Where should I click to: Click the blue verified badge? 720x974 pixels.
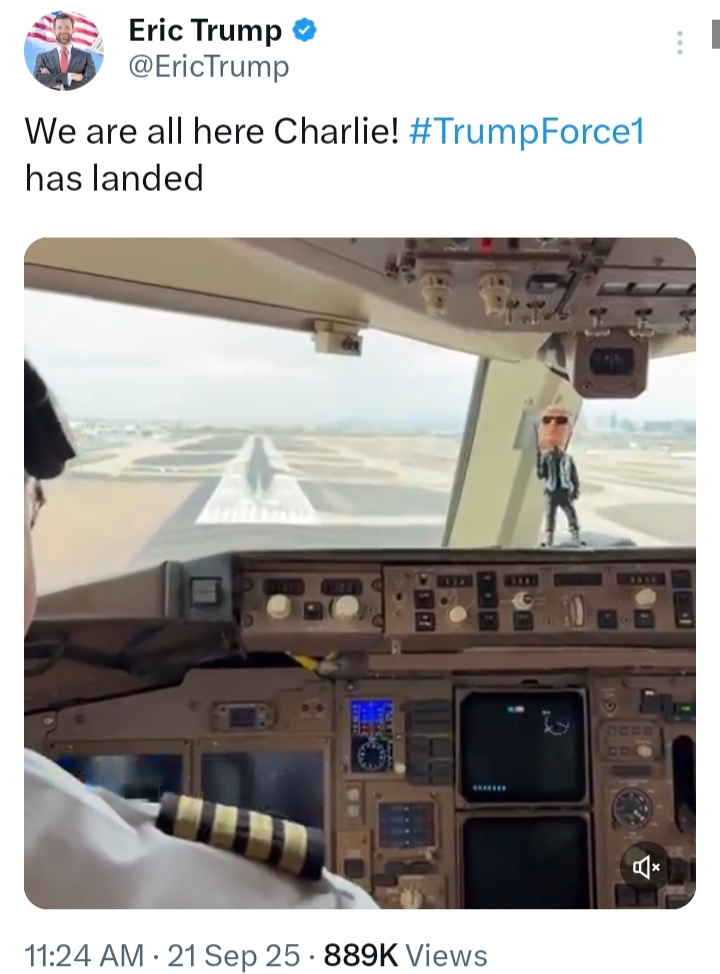(304, 30)
